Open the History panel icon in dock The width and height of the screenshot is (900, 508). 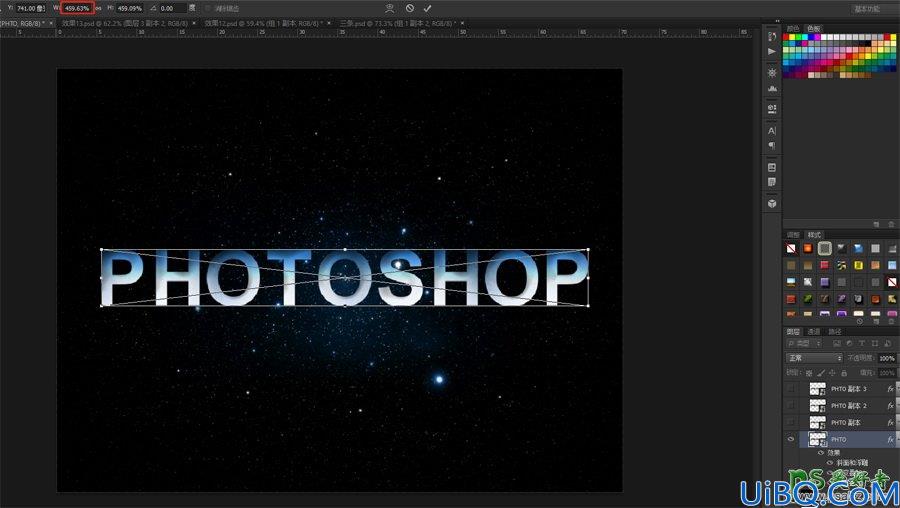(x=772, y=36)
